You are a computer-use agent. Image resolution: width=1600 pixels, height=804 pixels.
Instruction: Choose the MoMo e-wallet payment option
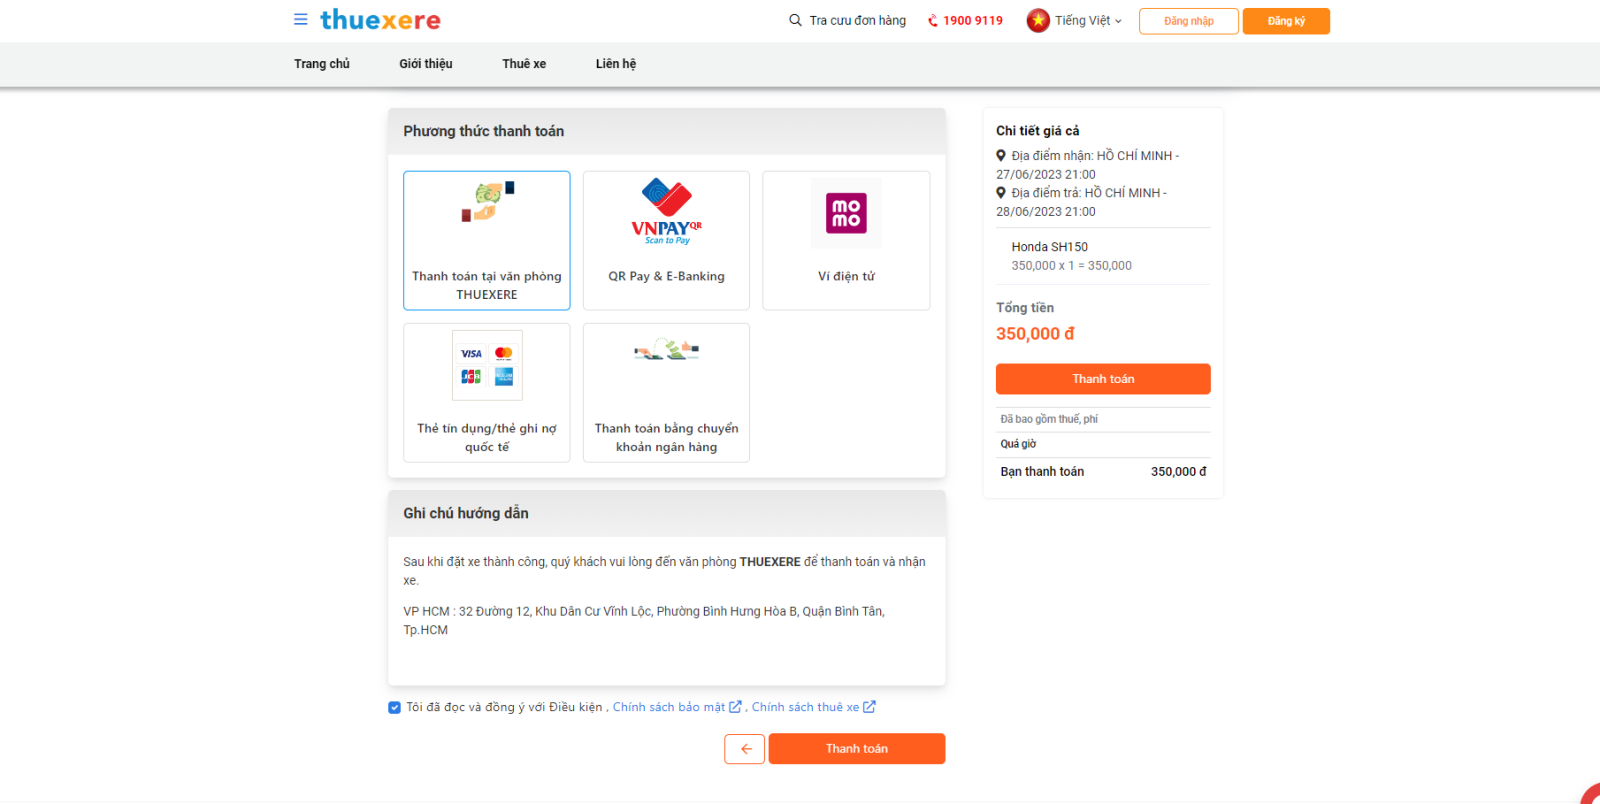tap(846, 240)
